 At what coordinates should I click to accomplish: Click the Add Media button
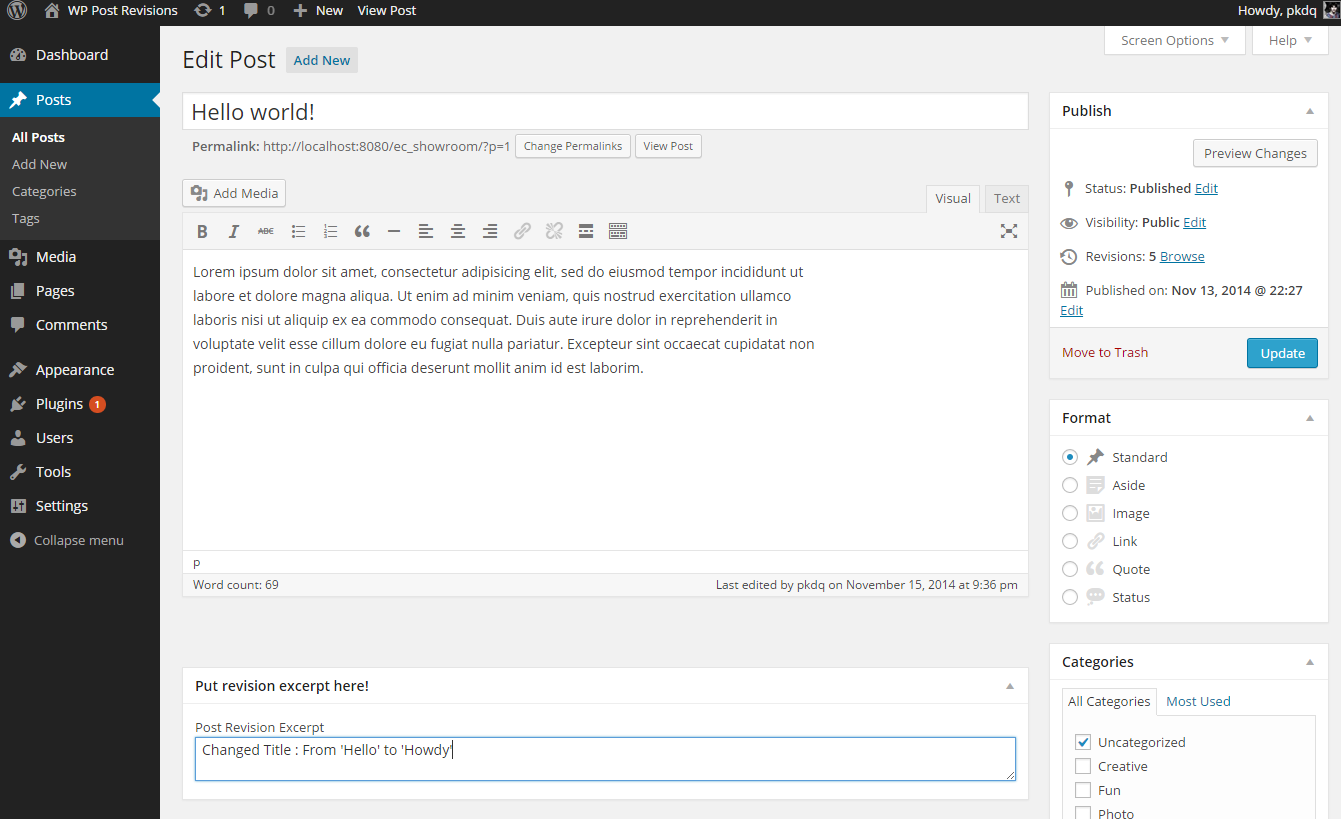pos(235,193)
